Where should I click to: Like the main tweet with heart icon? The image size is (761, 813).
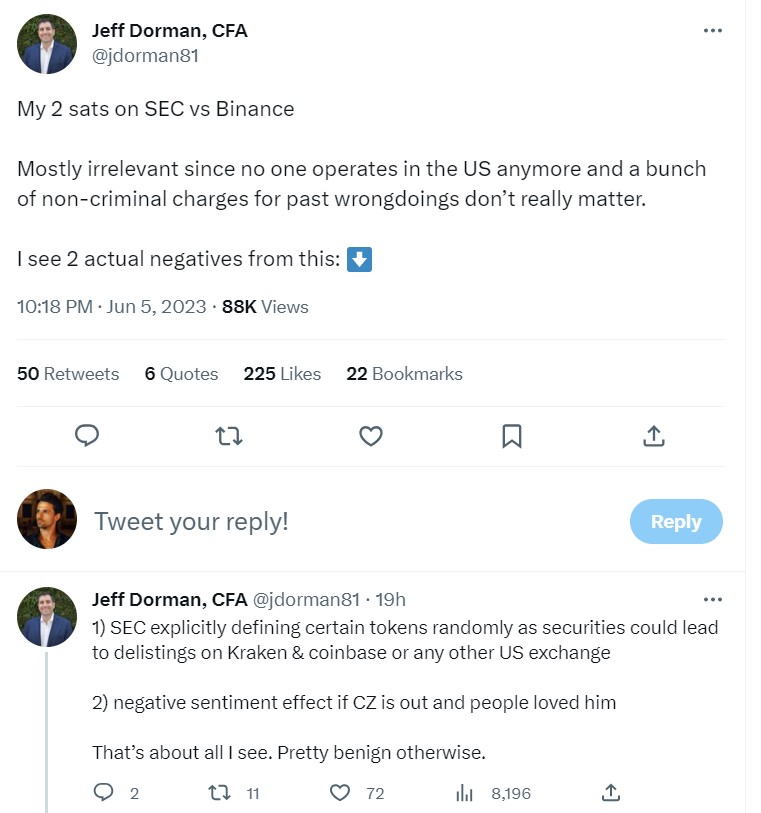click(x=371, y=436)
